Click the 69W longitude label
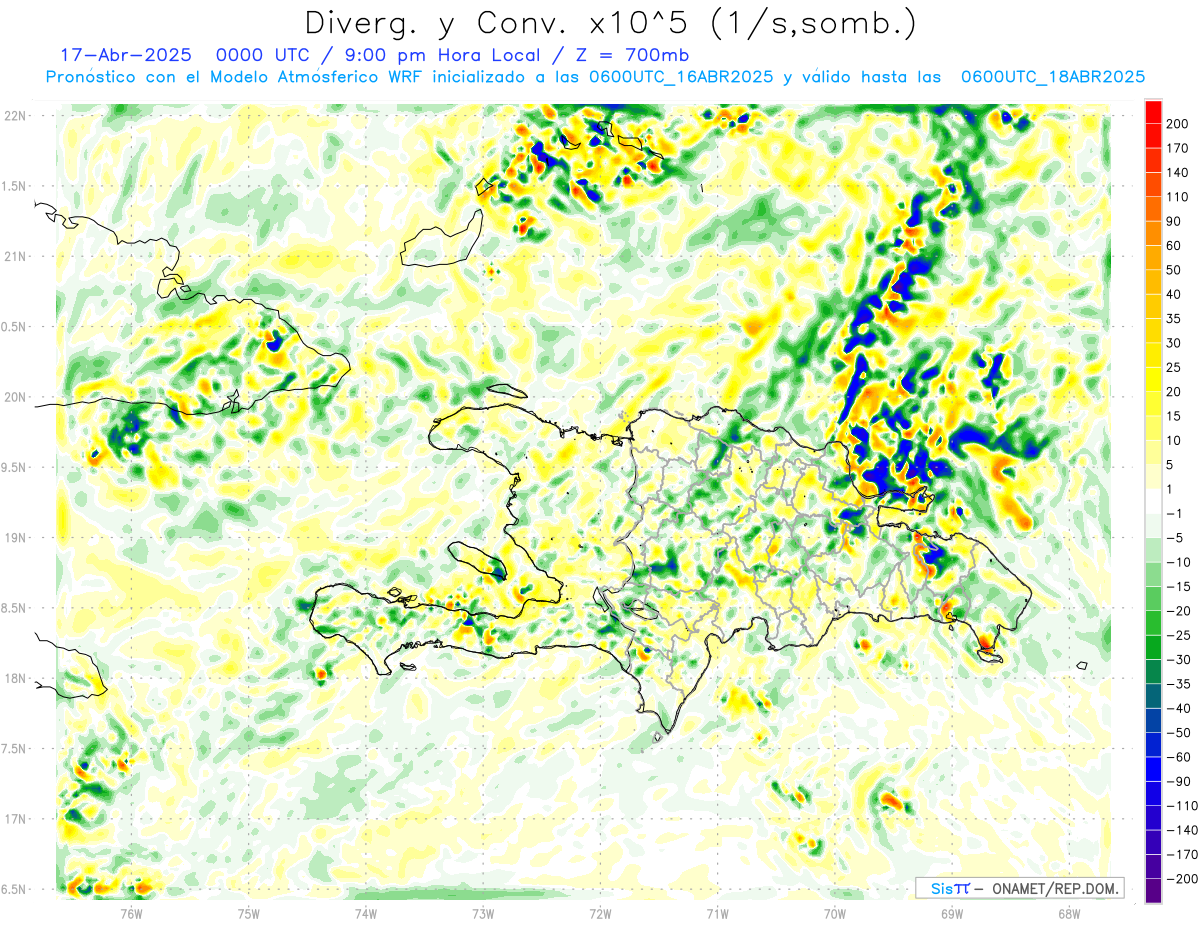Screen dimensions: 1200x927 (951, 913)
